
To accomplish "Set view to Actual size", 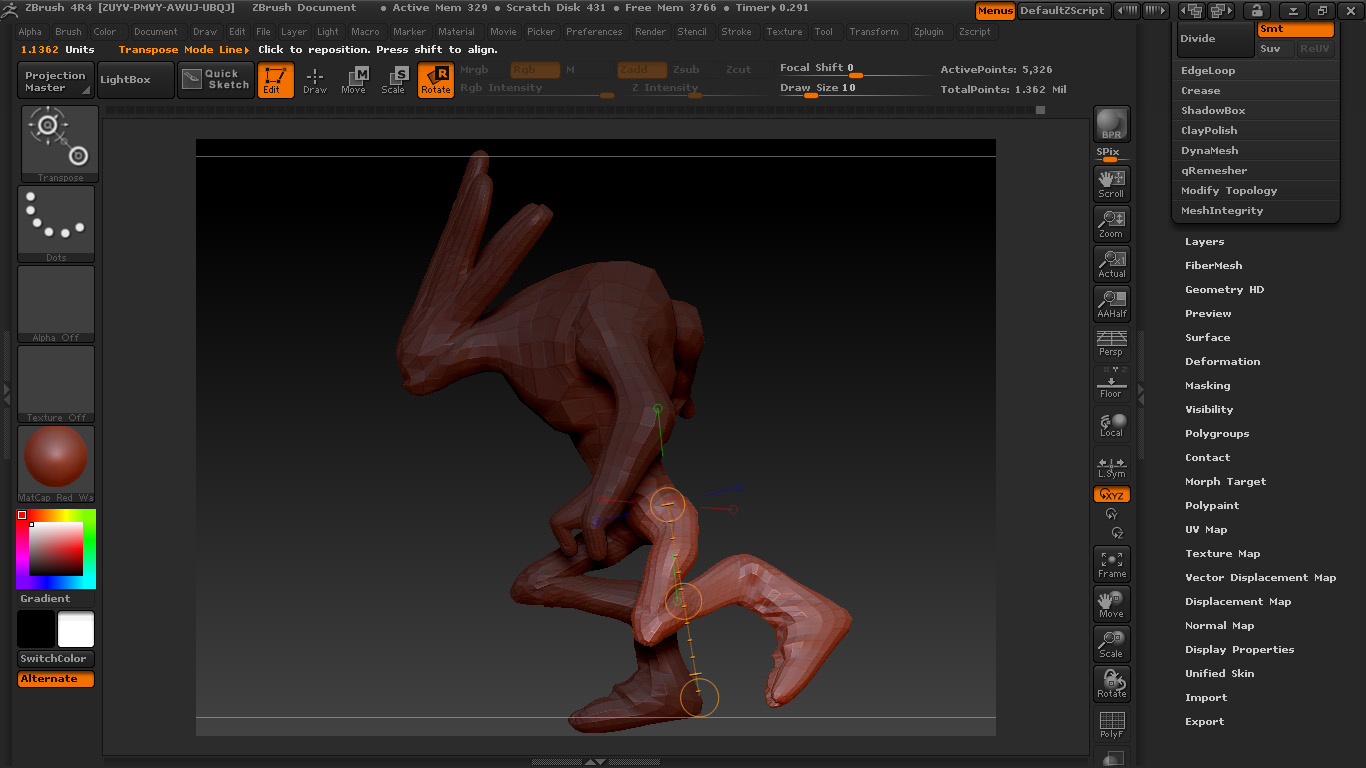I will [1111, 264].
